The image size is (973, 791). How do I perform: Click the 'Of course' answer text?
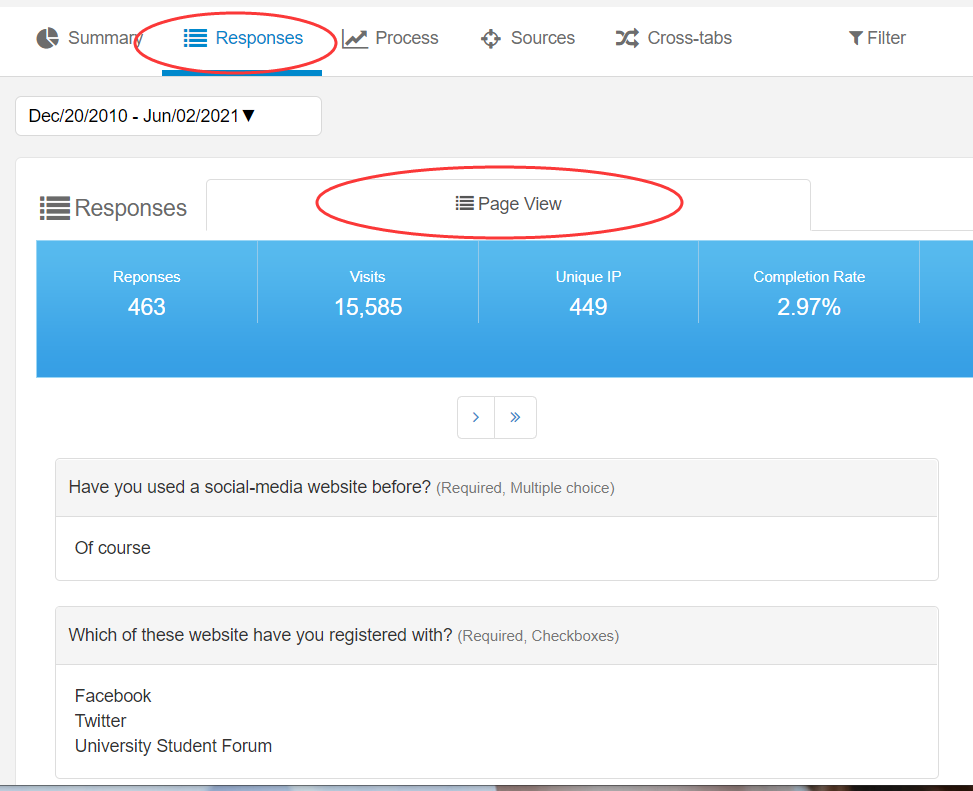(x=113, y=548)
